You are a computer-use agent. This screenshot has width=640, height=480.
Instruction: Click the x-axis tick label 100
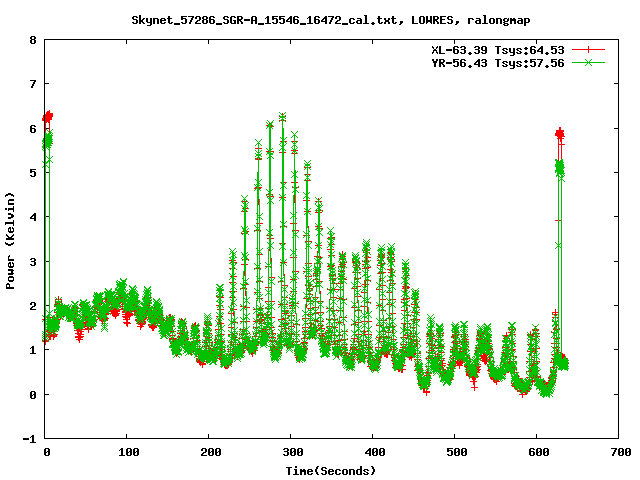click(x=129, y=452)
